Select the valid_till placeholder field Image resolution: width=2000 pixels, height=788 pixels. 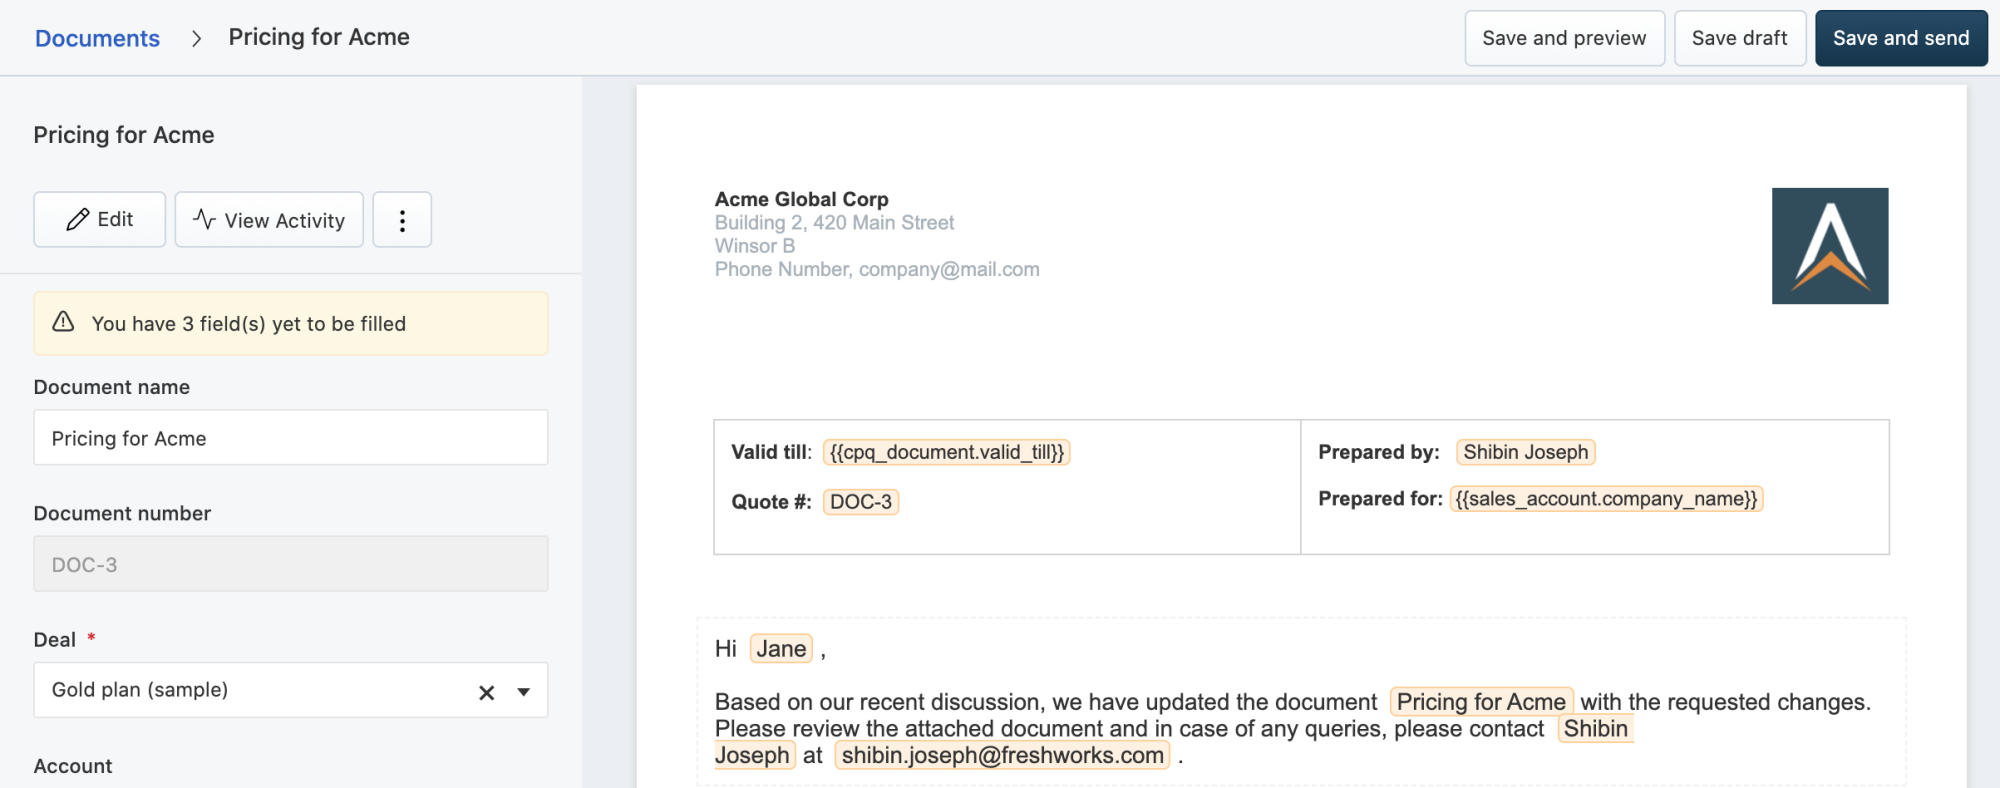point(946,452)
